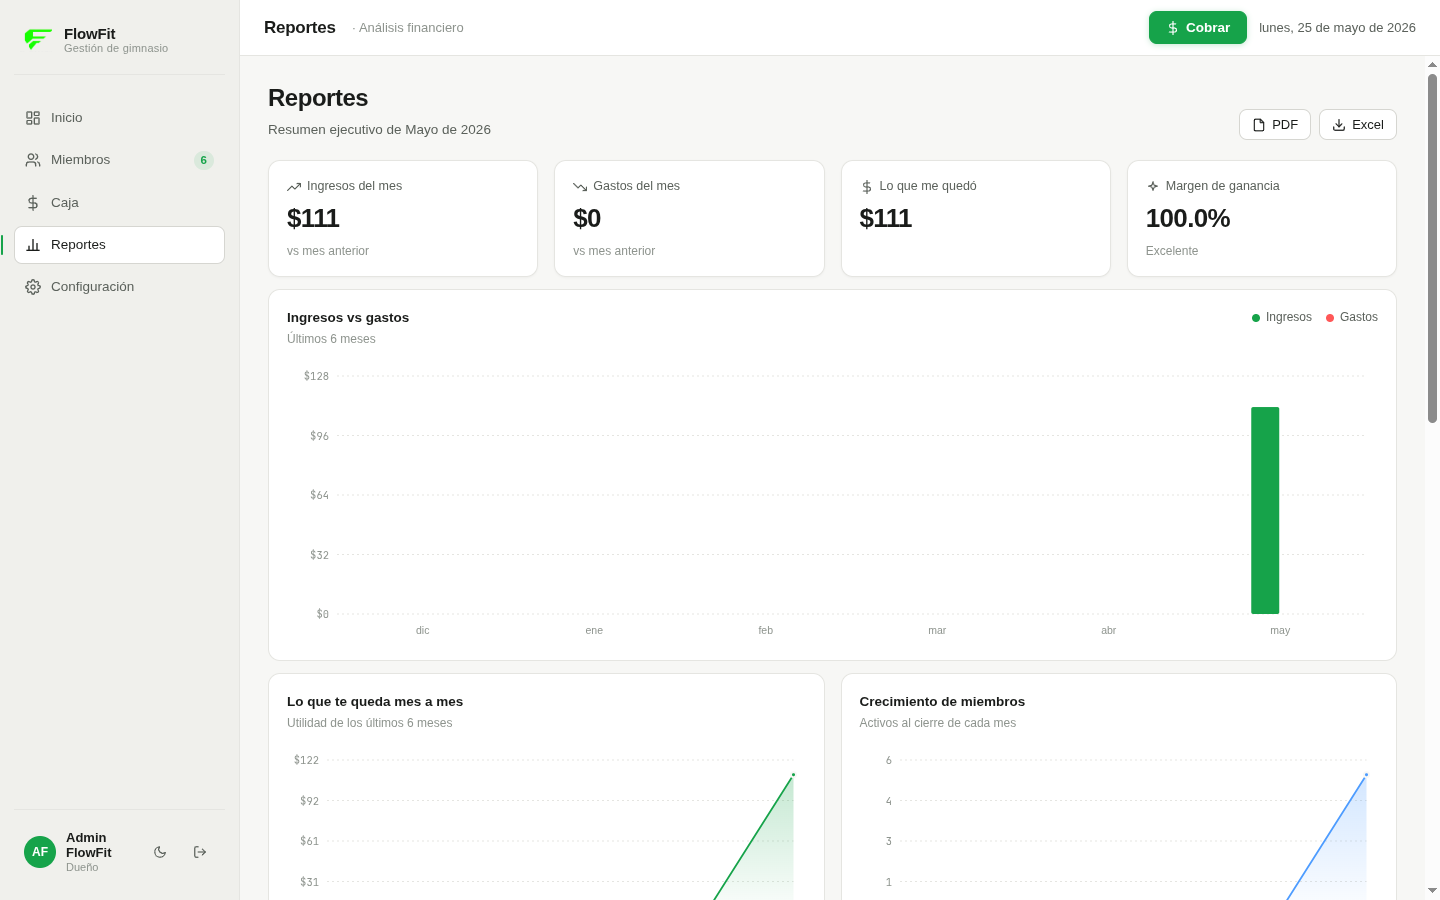Click the AF user avatar
Viewport: 1440px width, 900px height.
tap(40, 852)
